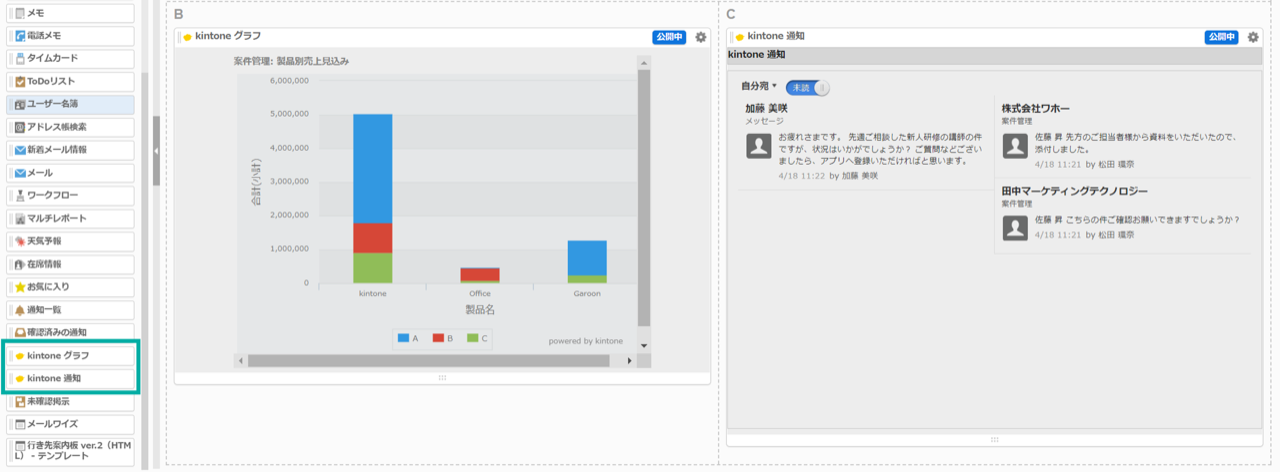
Task: Click avatar beside 株式会社ワホー notification
Action: pyautogui.click(x=1015, y=146)
